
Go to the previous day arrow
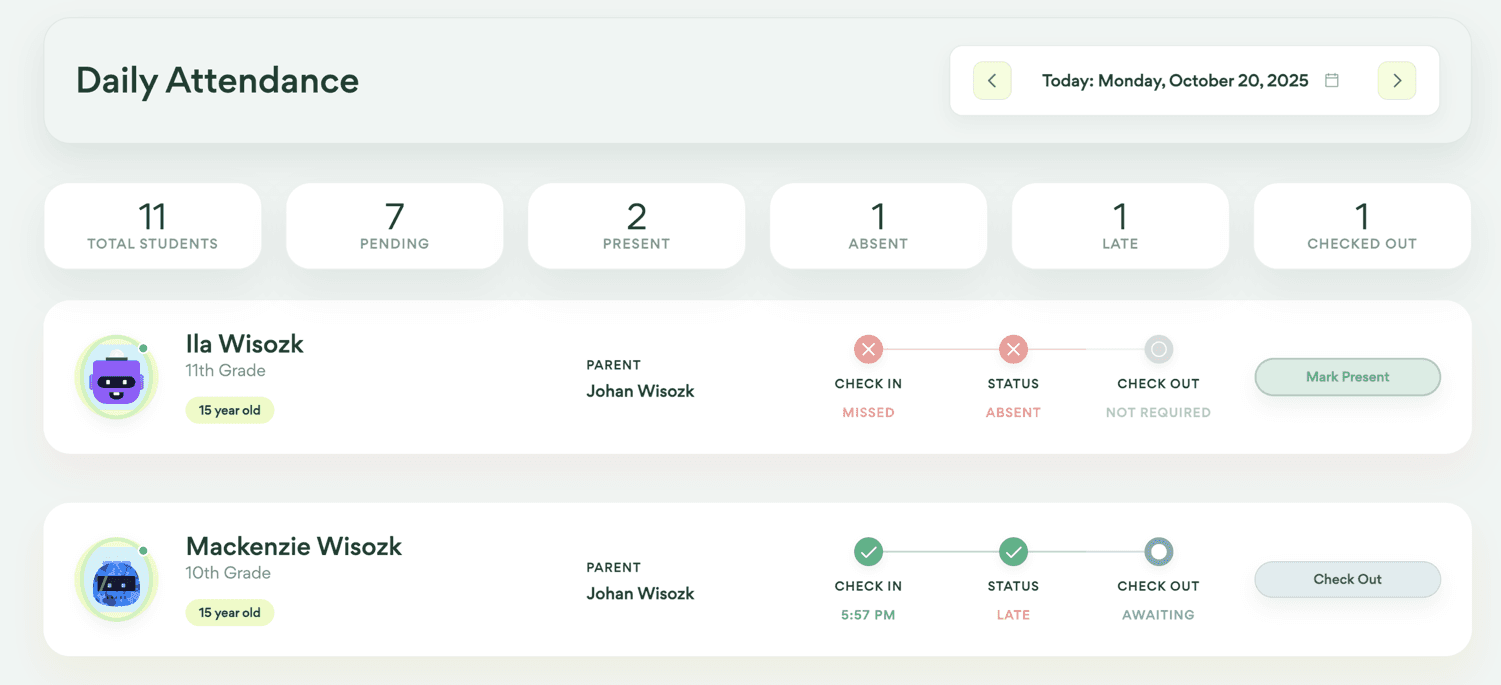(992, 81)
